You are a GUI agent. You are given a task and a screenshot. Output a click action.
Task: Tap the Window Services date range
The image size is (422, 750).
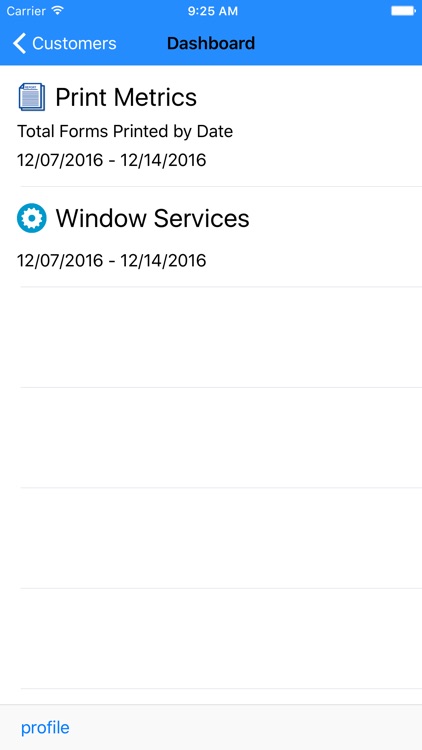111,261
